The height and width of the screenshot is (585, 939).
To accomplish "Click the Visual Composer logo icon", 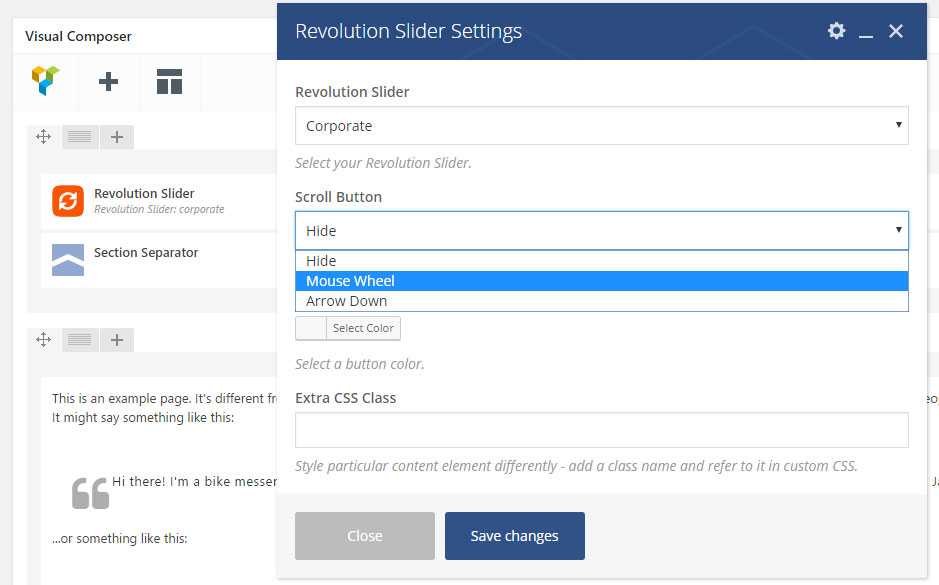I will (x=46, y=81).
